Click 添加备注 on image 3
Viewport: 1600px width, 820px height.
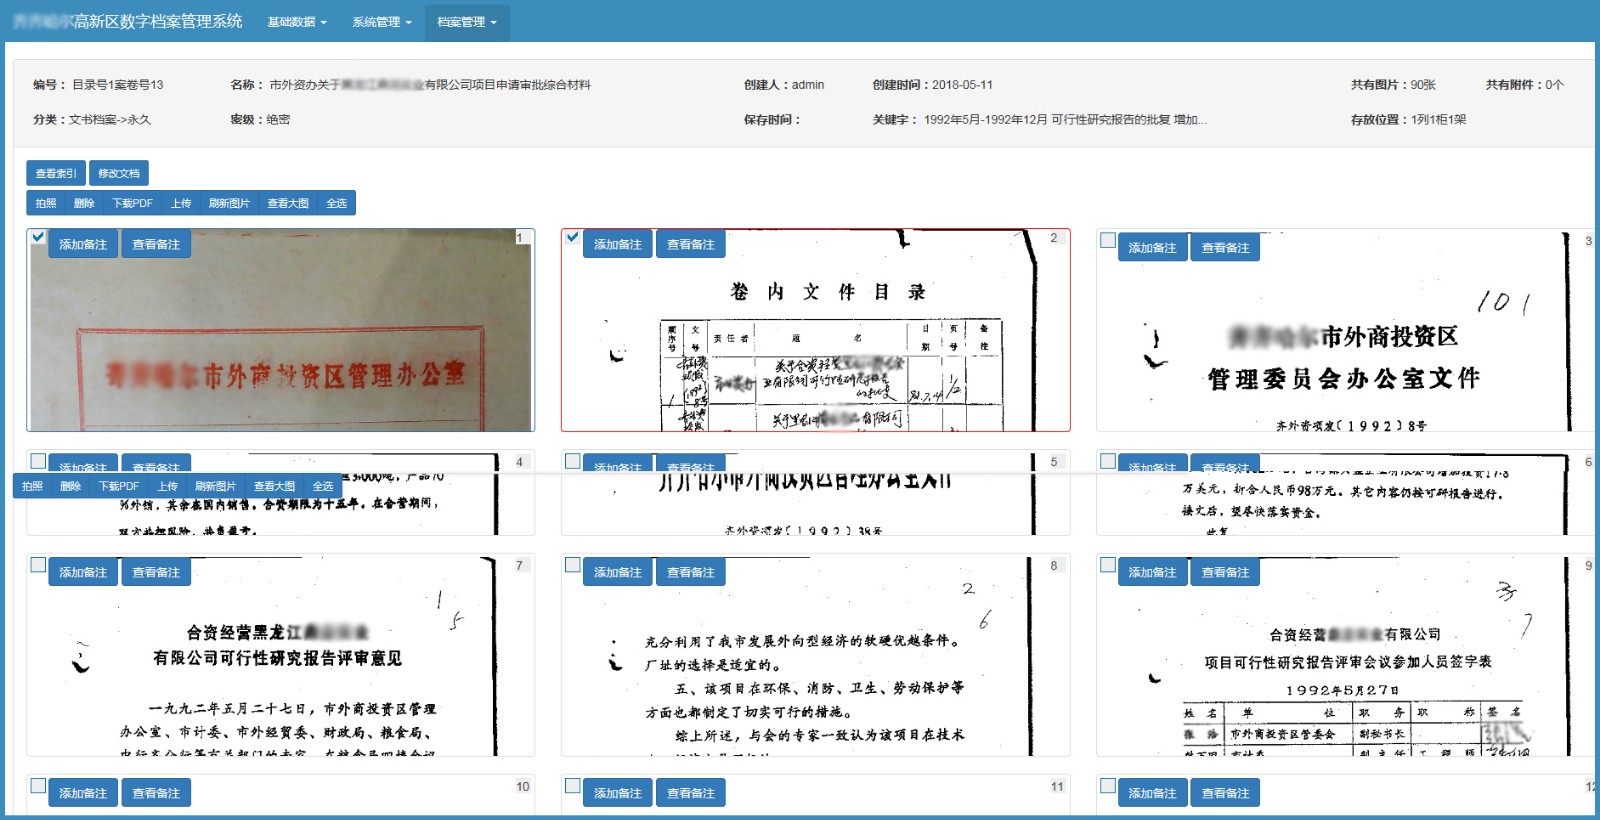pyautogui.click(x=1153, y=247)
